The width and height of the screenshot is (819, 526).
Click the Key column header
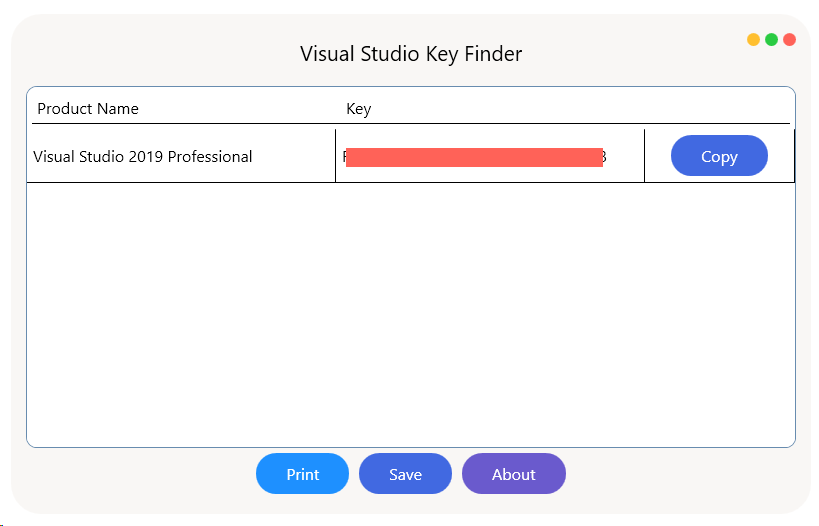[358, 109]
